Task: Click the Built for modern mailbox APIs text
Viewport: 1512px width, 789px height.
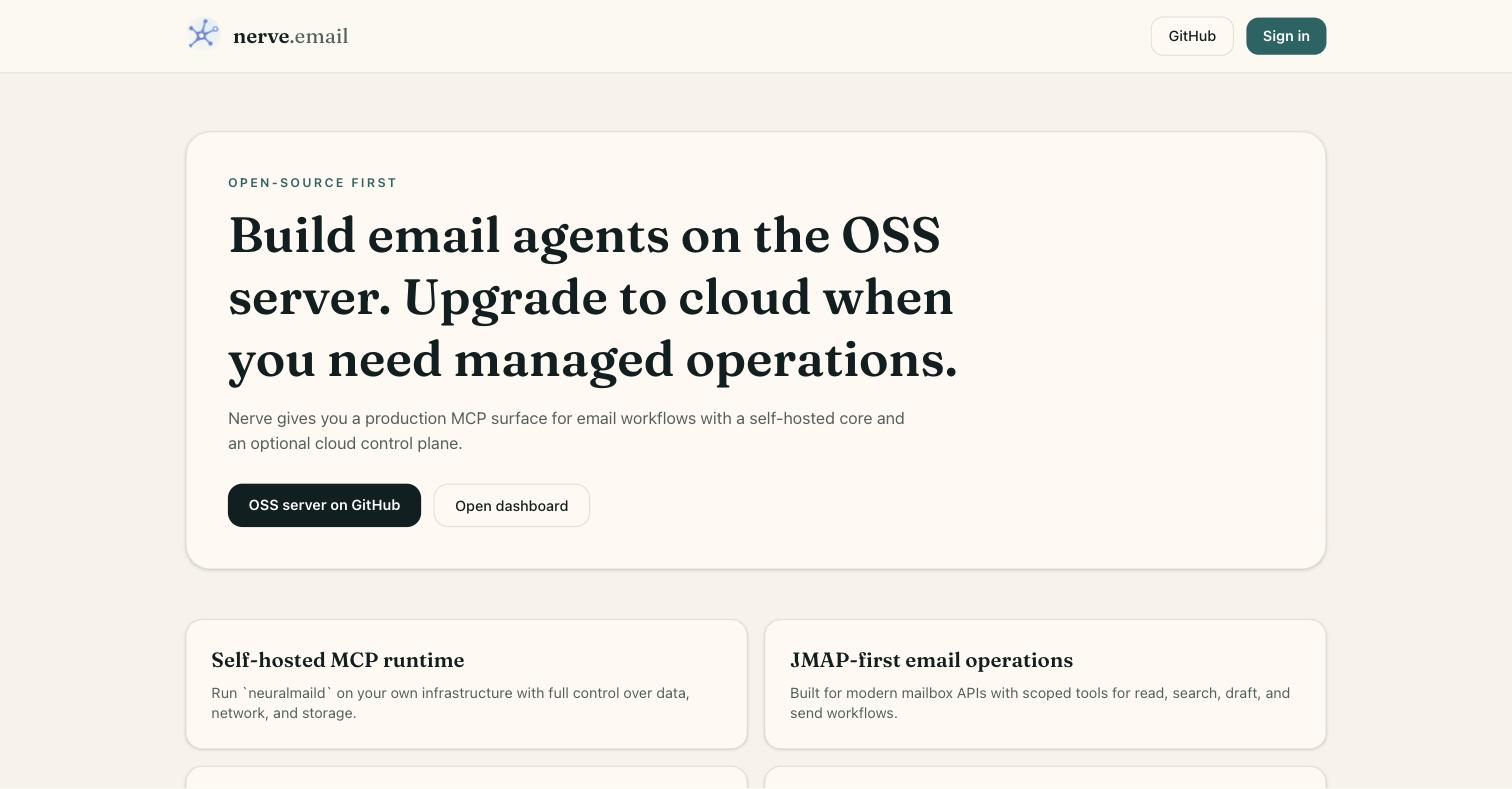Action: [1040, 703]
